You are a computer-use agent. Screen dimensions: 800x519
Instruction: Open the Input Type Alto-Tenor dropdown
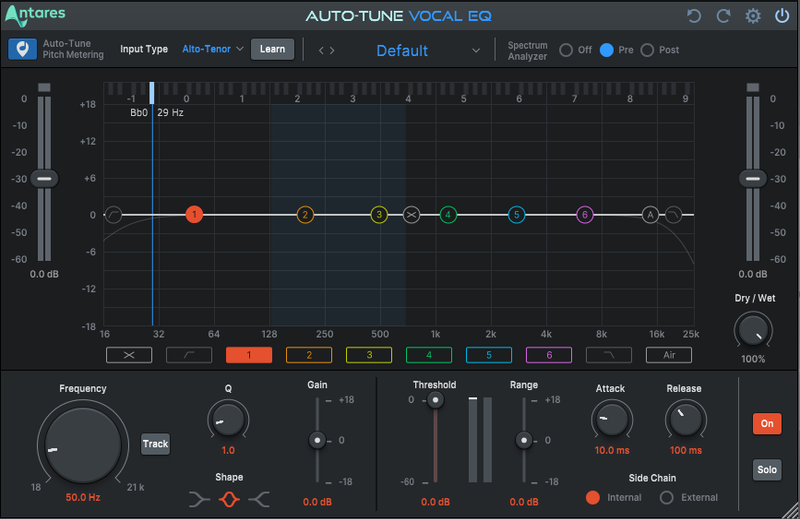[212, 49]
